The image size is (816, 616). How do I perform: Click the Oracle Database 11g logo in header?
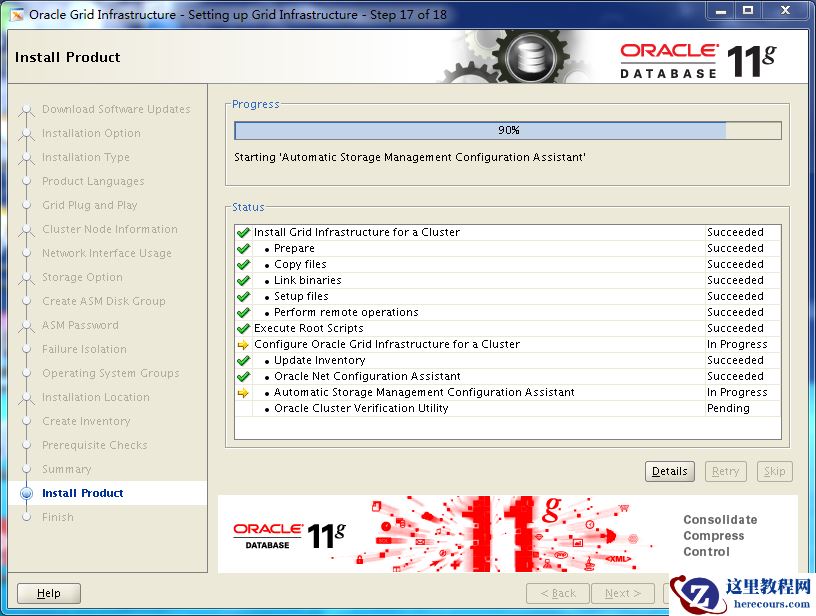(x=698, y=60)
